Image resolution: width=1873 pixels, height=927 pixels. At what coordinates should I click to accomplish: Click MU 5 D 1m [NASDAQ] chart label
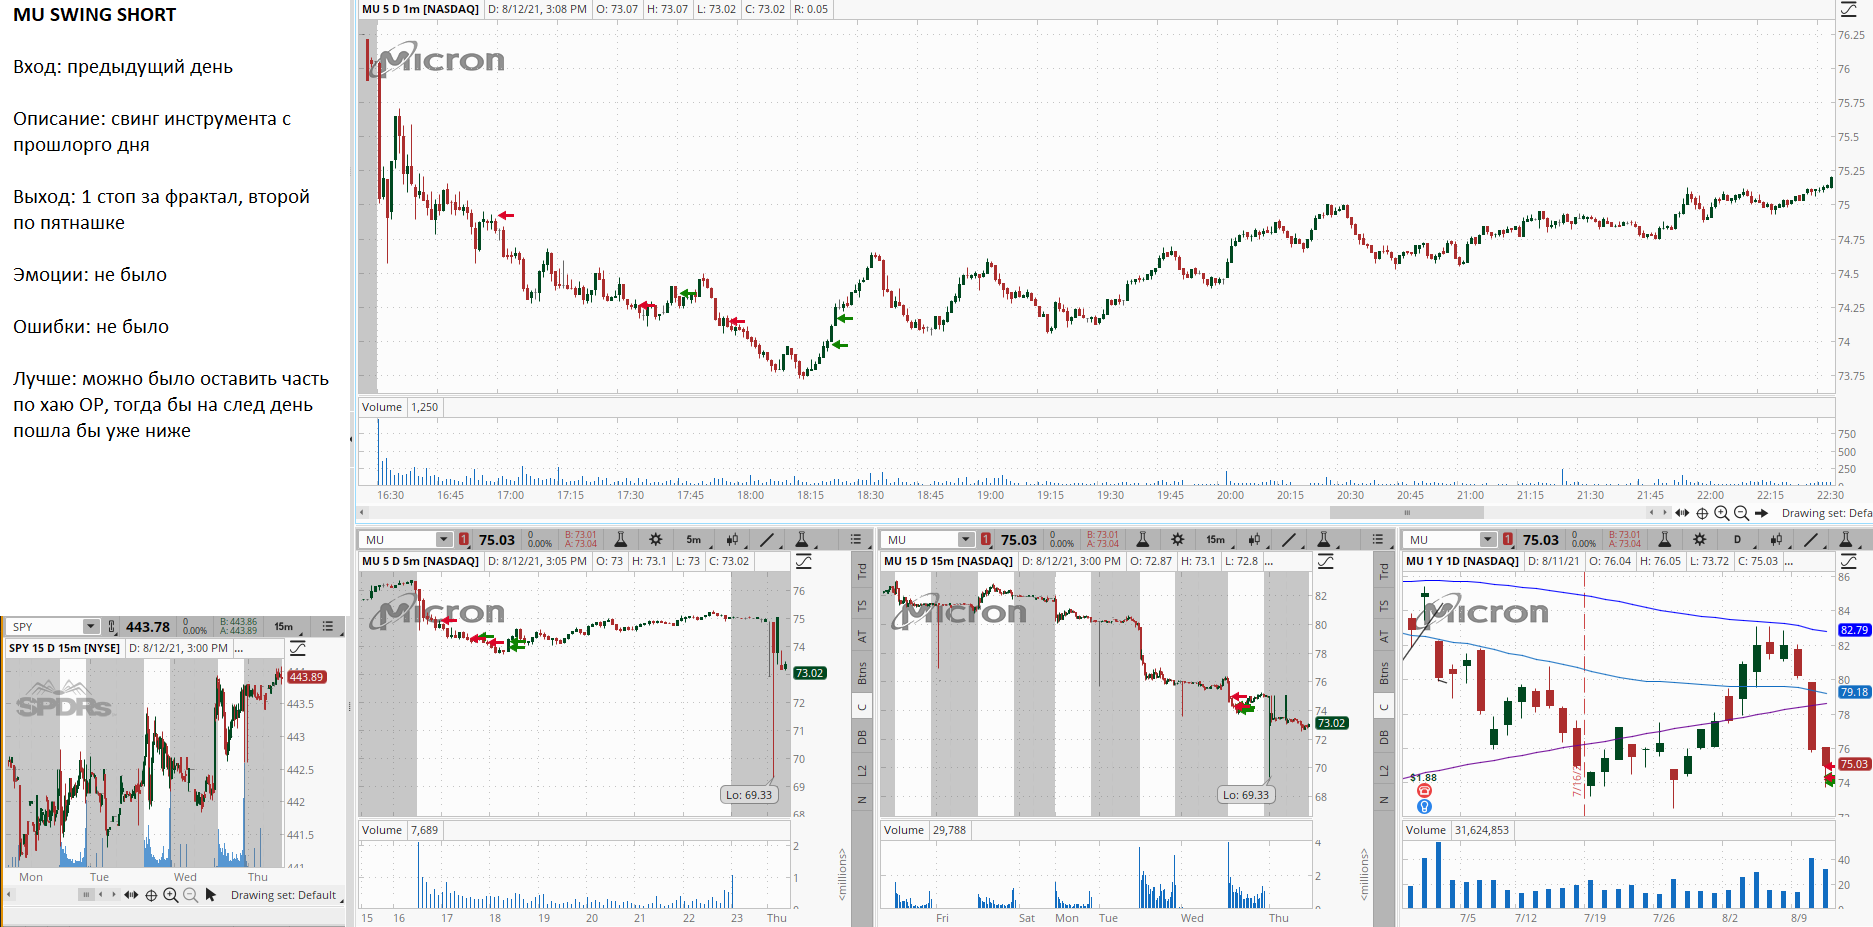click(420, 9)
